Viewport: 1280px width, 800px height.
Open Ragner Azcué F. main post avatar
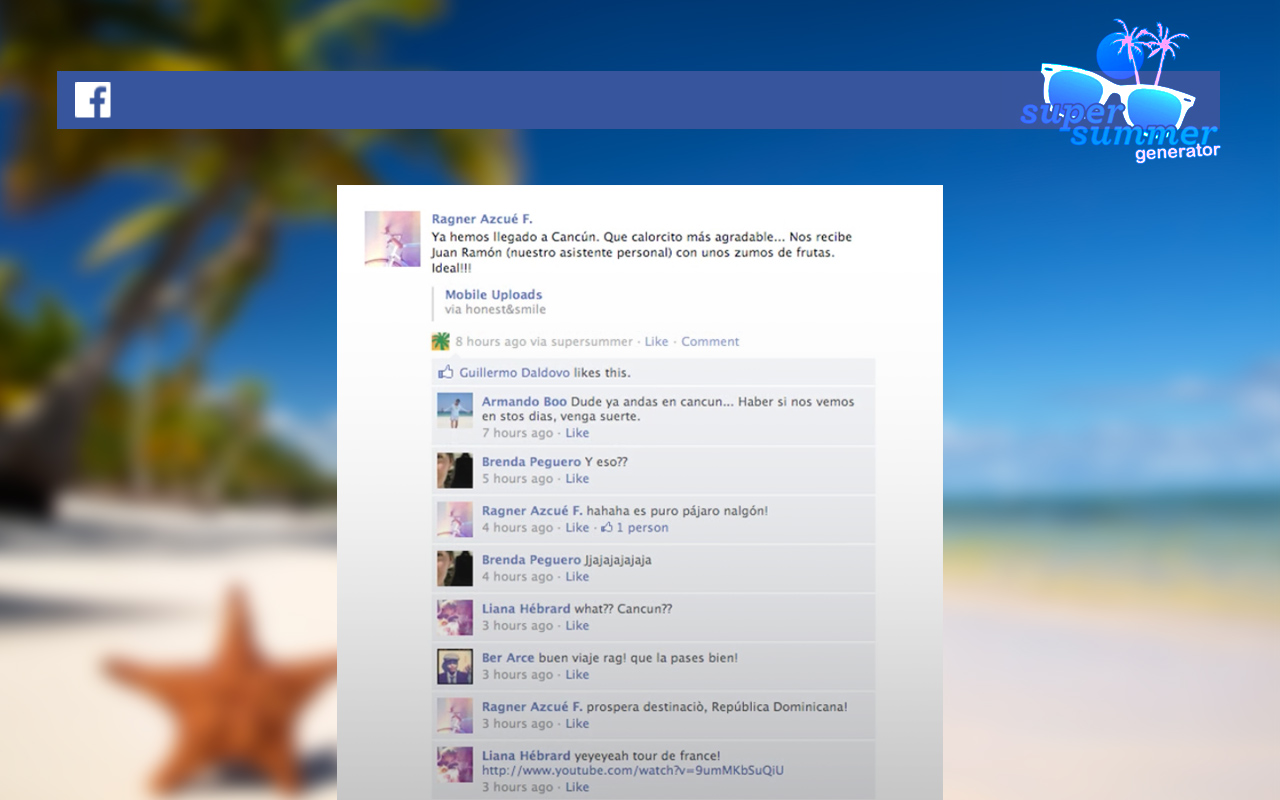tap(392, 238)
